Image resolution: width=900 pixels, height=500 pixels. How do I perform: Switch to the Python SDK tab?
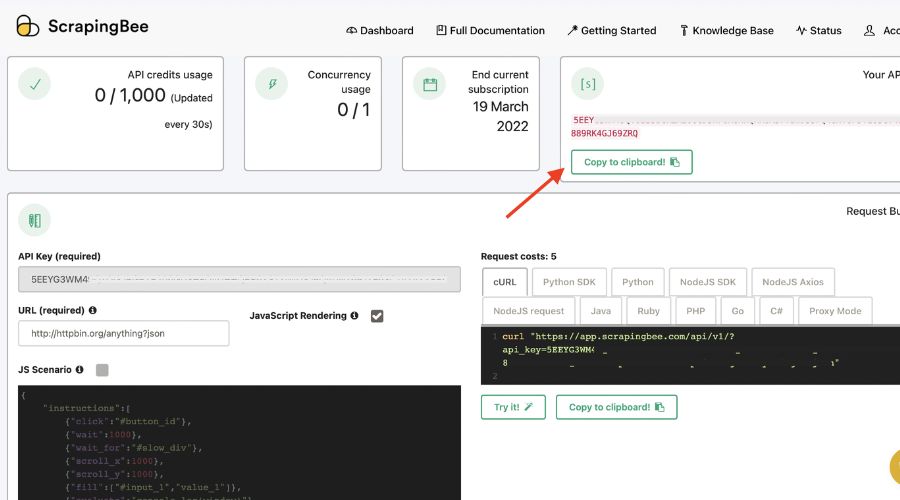[x=569, y=282]
